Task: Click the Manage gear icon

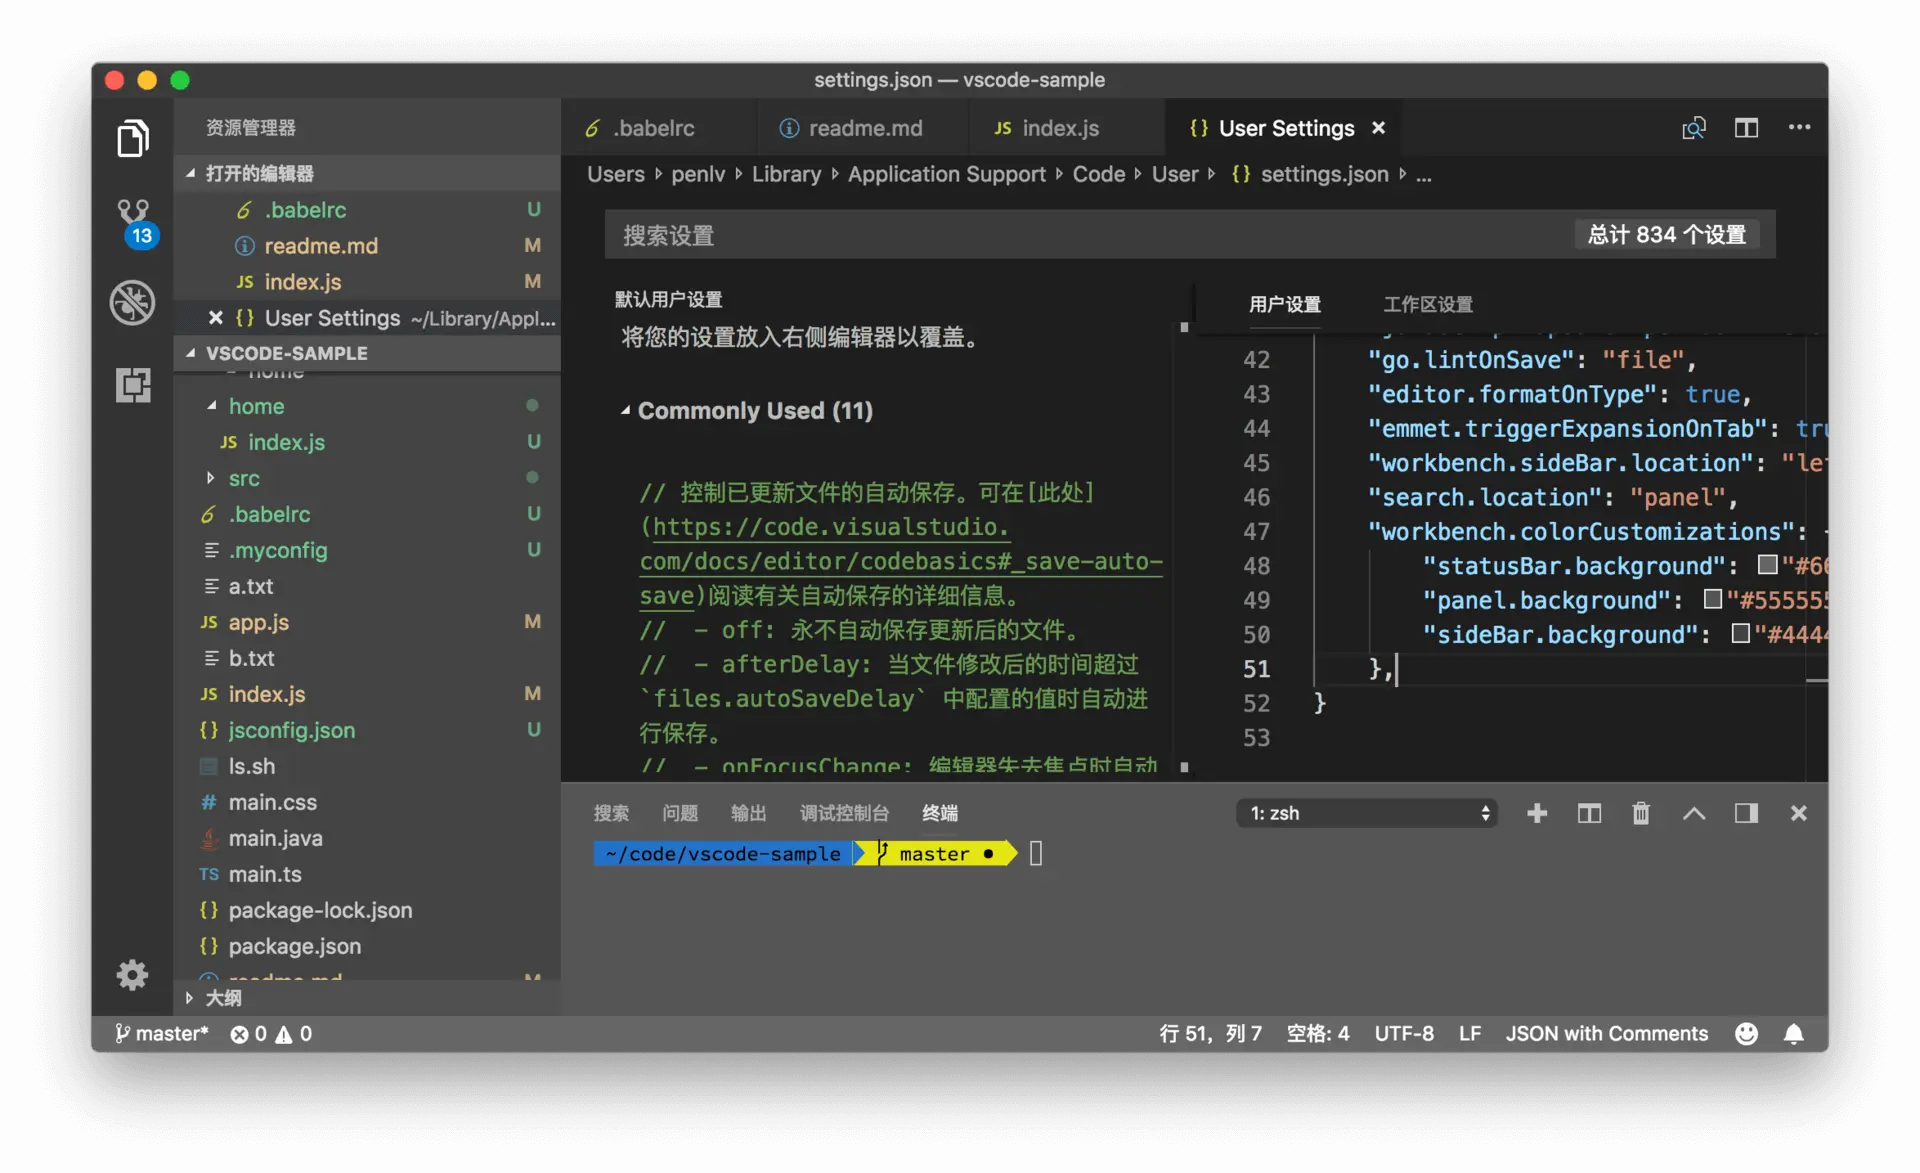Action: pos(133,974)
